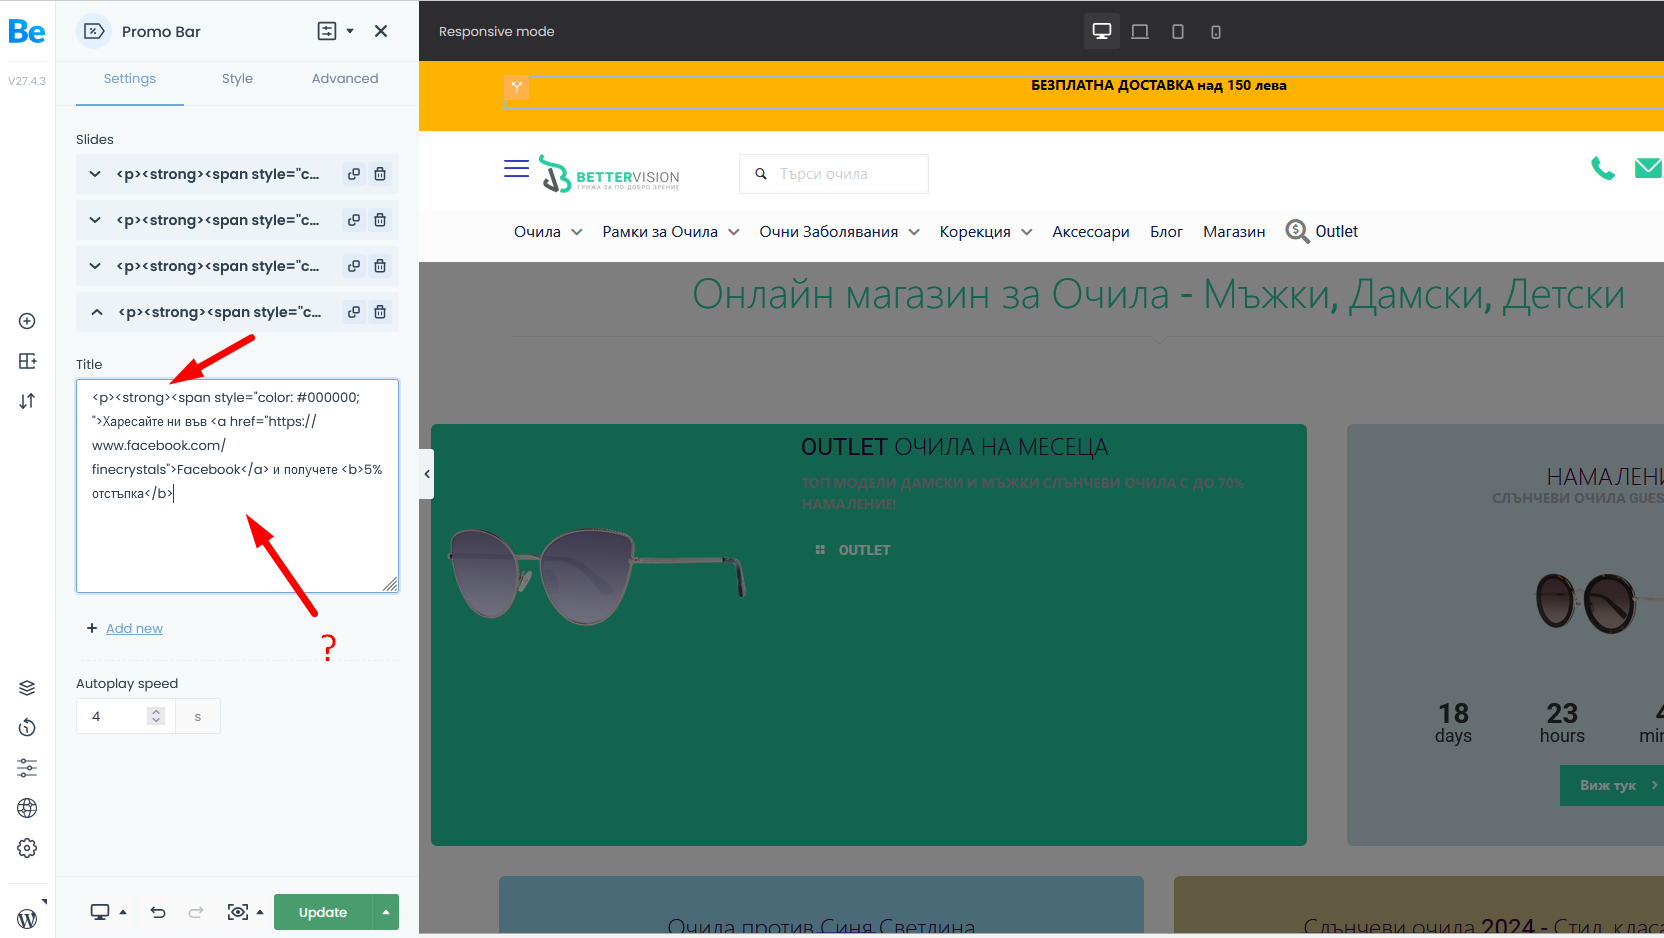This screenshot has height=938, width=1664.
Task: Switch to the Style tab
Action: click(x=237, y=79)
